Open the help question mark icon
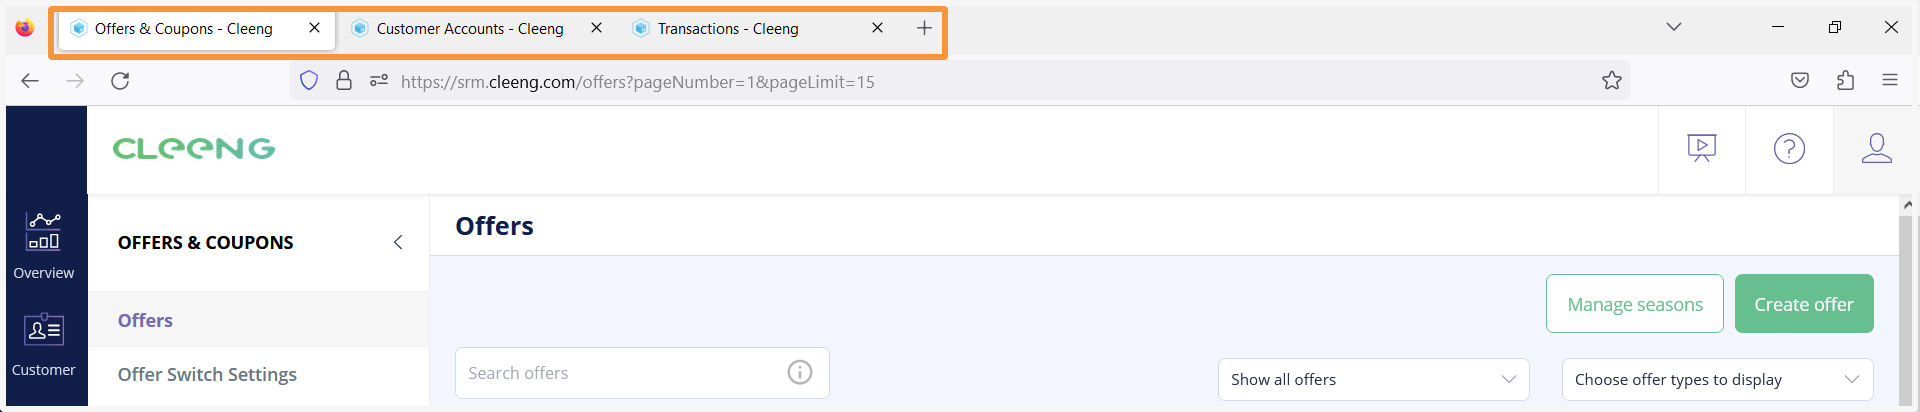The image size is (1920, 412). (1789, 149)
